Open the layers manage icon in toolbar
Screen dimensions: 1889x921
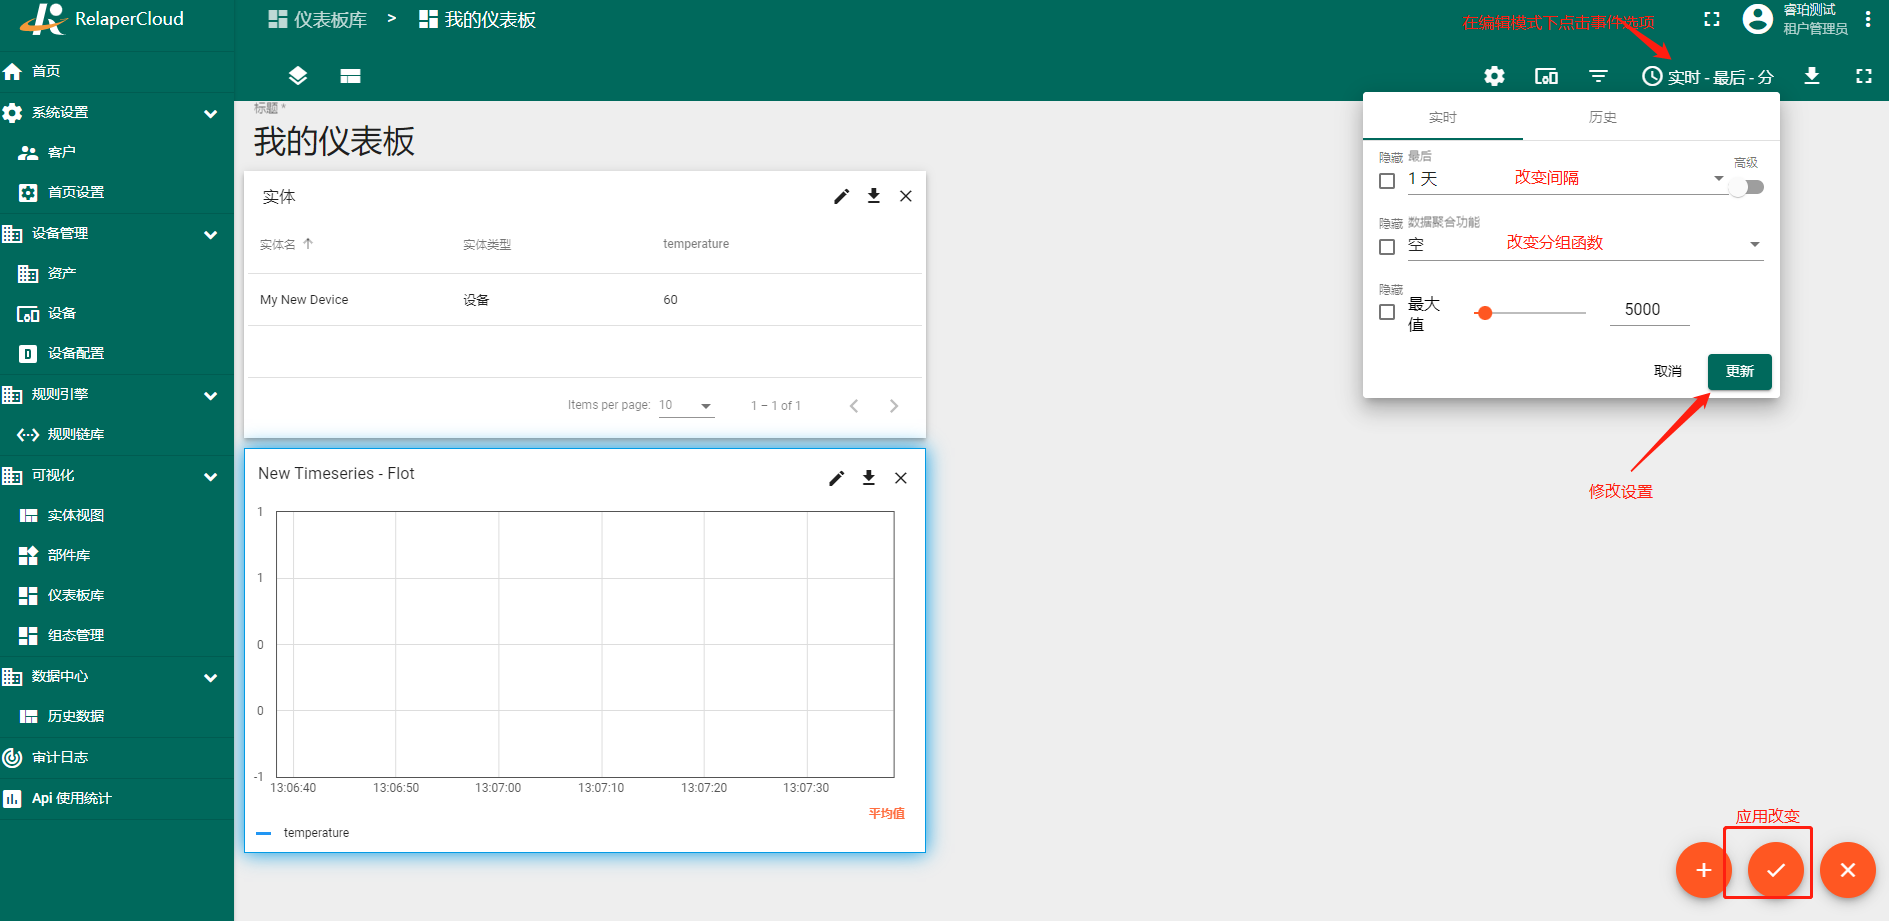pos(298,76)
